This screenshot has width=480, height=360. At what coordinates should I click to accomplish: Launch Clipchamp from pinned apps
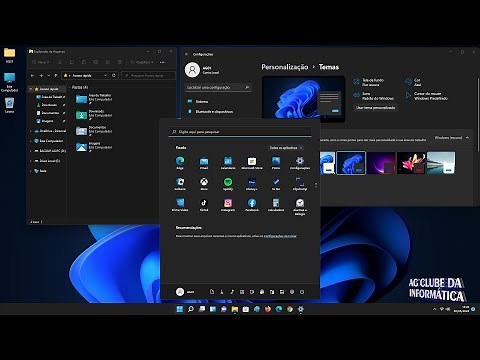coord(300,184)
